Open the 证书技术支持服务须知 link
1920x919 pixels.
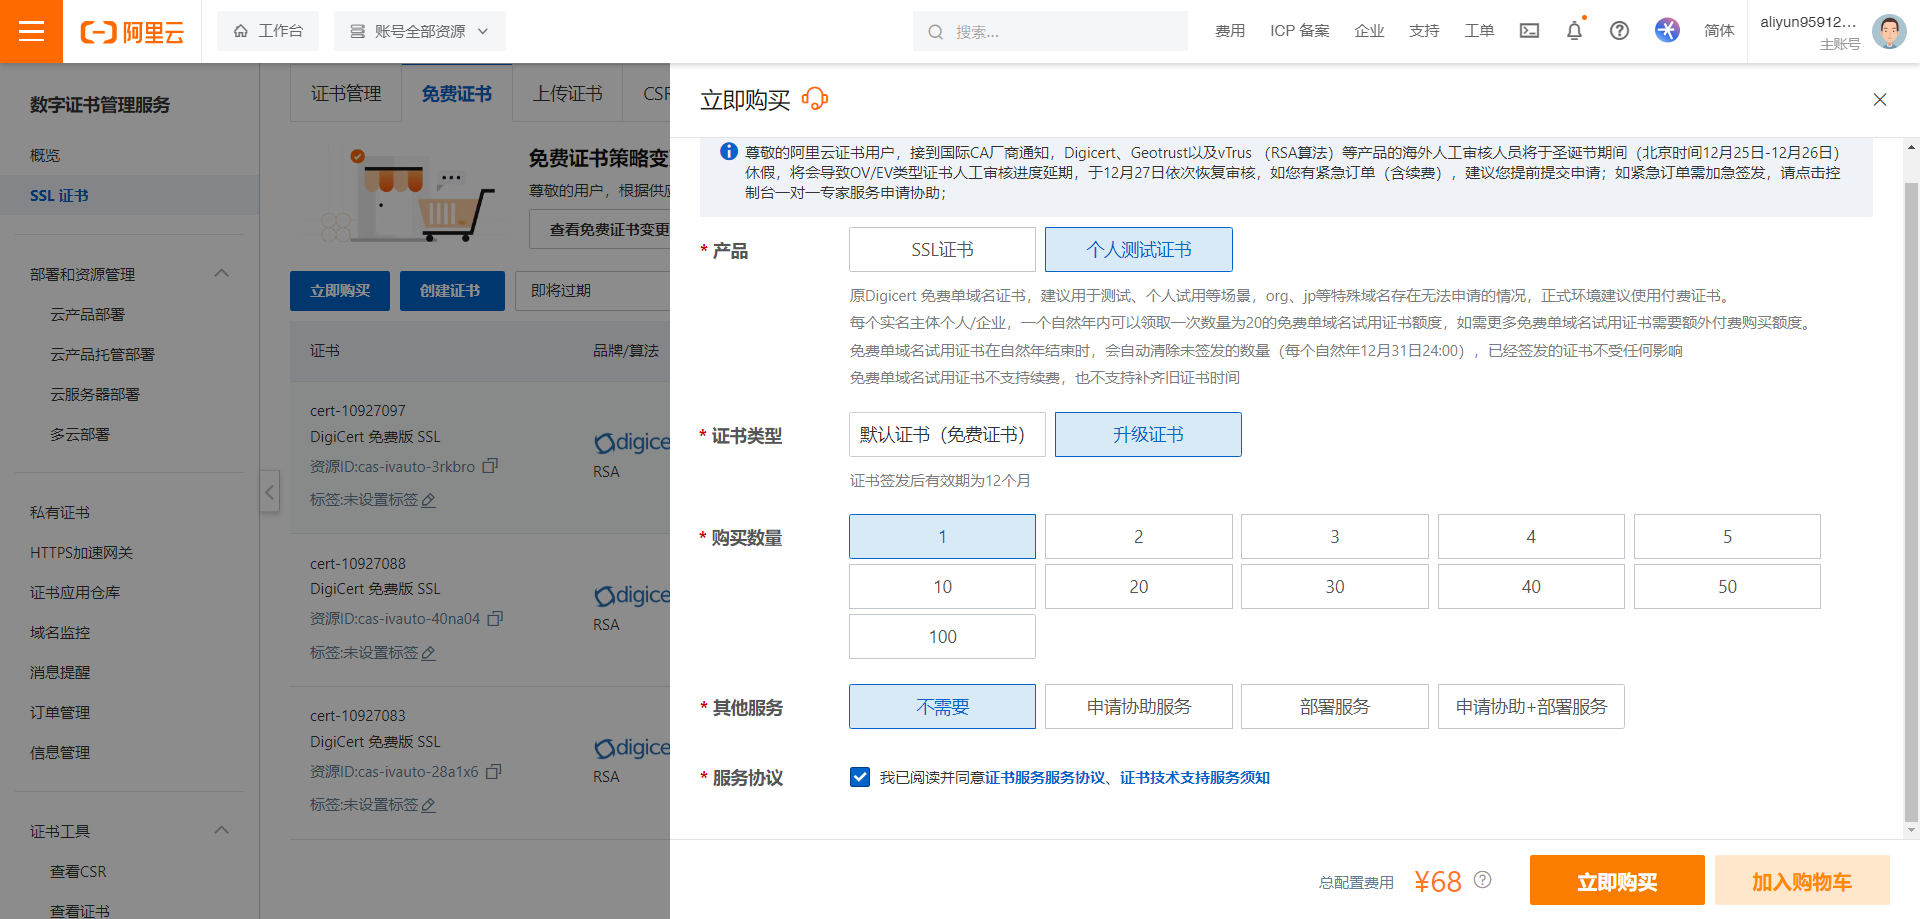click(x=1195, y=777)
